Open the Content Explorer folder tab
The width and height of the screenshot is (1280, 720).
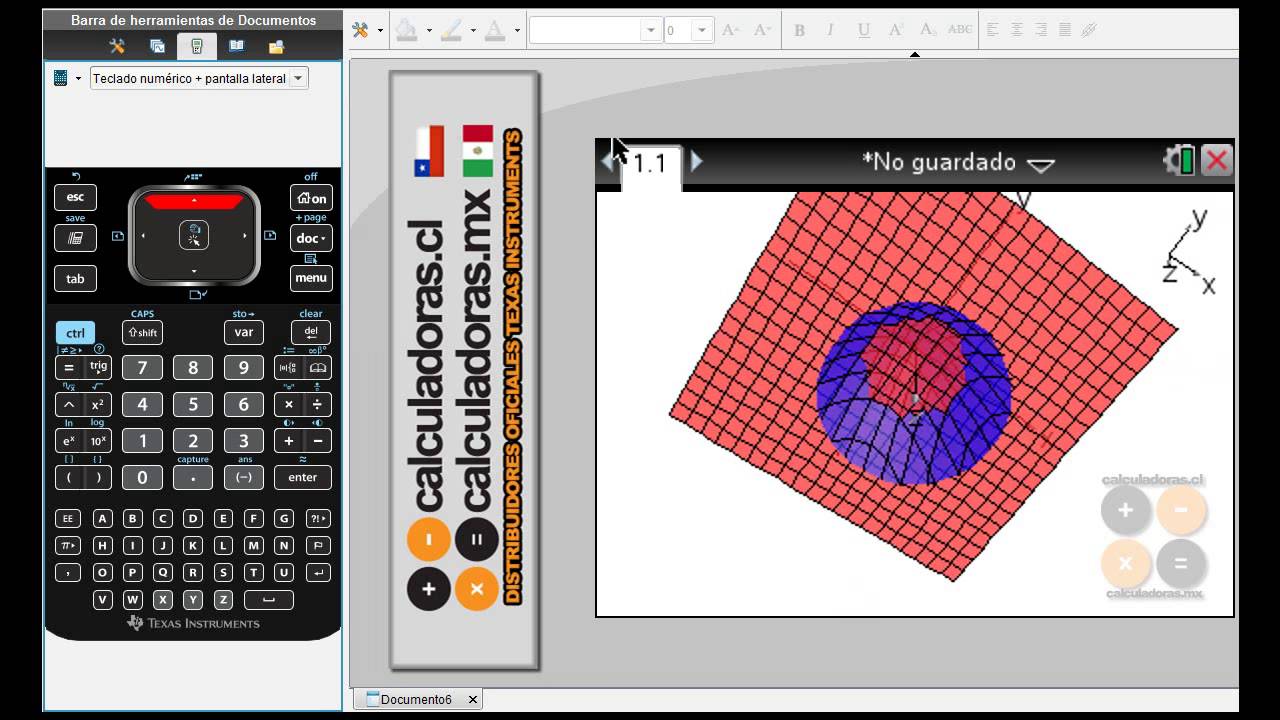click(276, 46)
